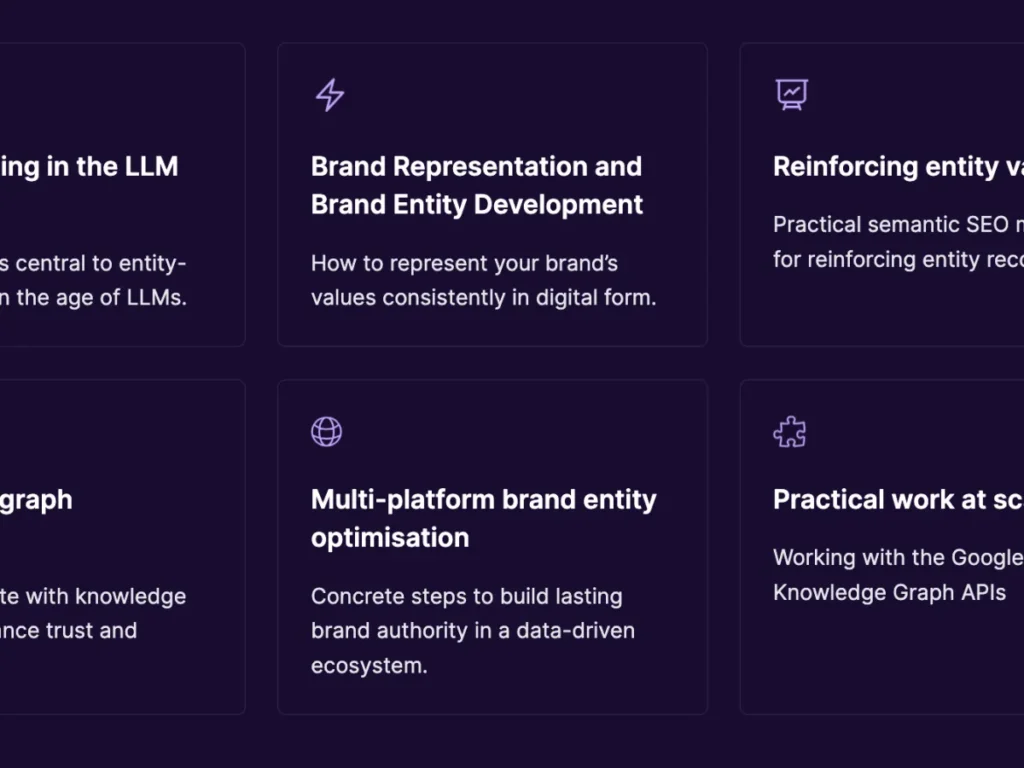
Task: Click the presentation chart icon
Action: [x=791, y=95]
